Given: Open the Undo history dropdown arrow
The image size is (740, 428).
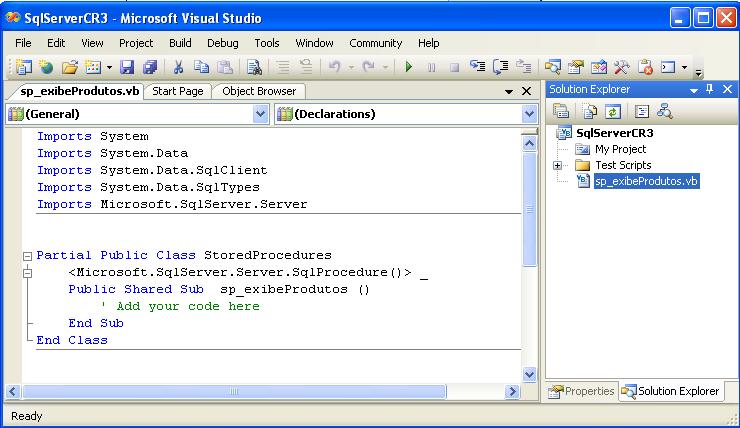Looking at the screenshot, I should (351, 67).
